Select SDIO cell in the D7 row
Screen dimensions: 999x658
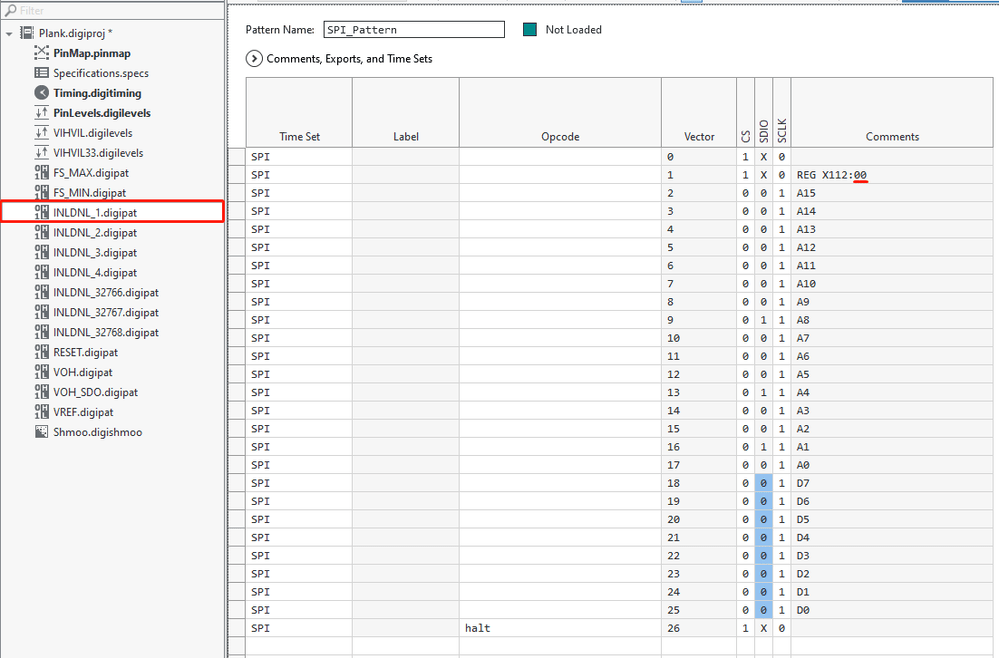pos(763,483)
